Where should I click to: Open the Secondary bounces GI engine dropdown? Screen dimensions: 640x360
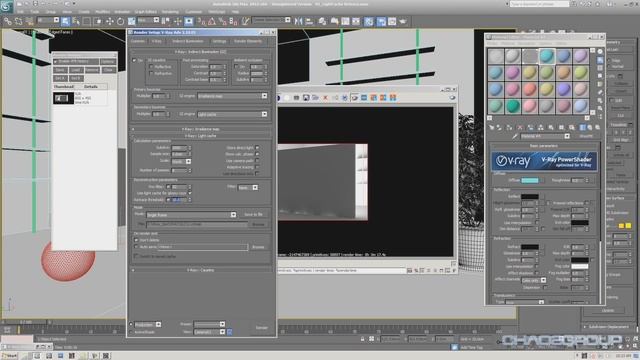233,114
